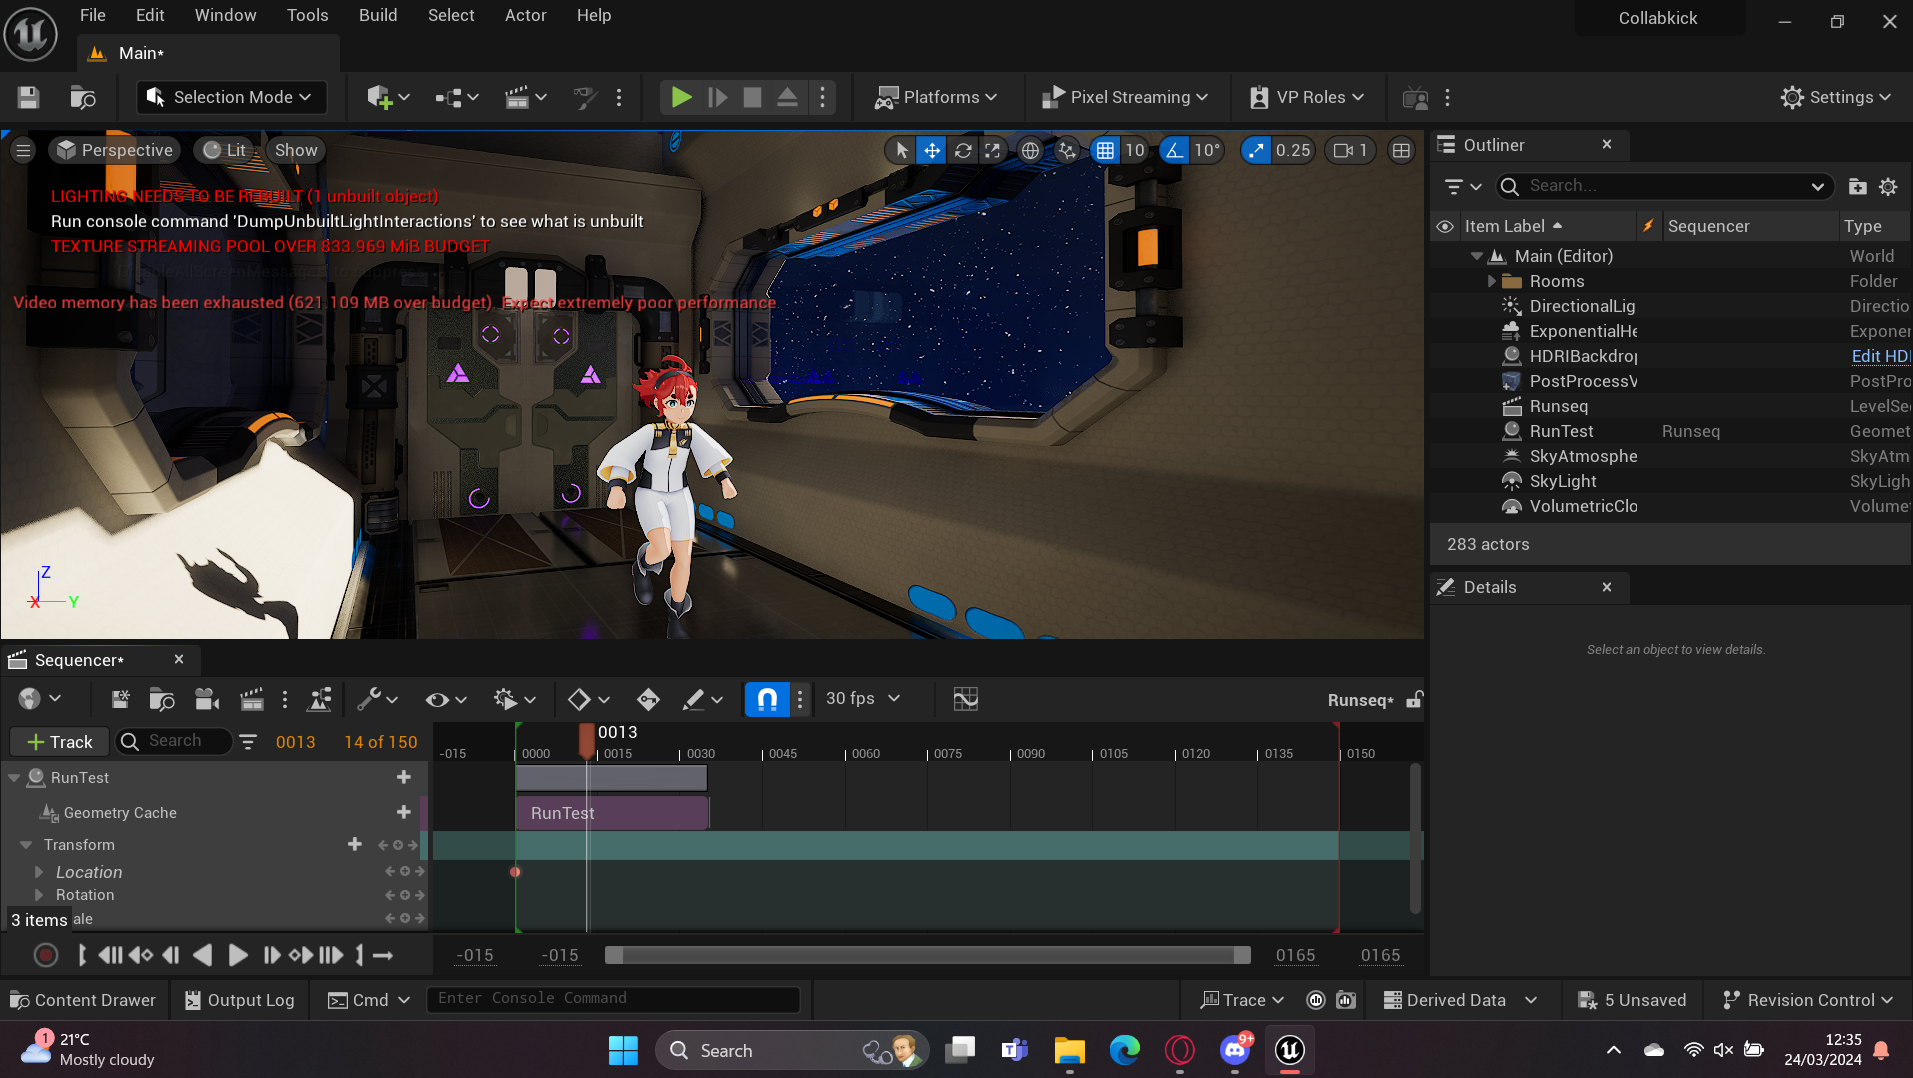1913x1078 pixels.
Task: Open Sequencer actions wrench menu
Action: click(378, 699)
